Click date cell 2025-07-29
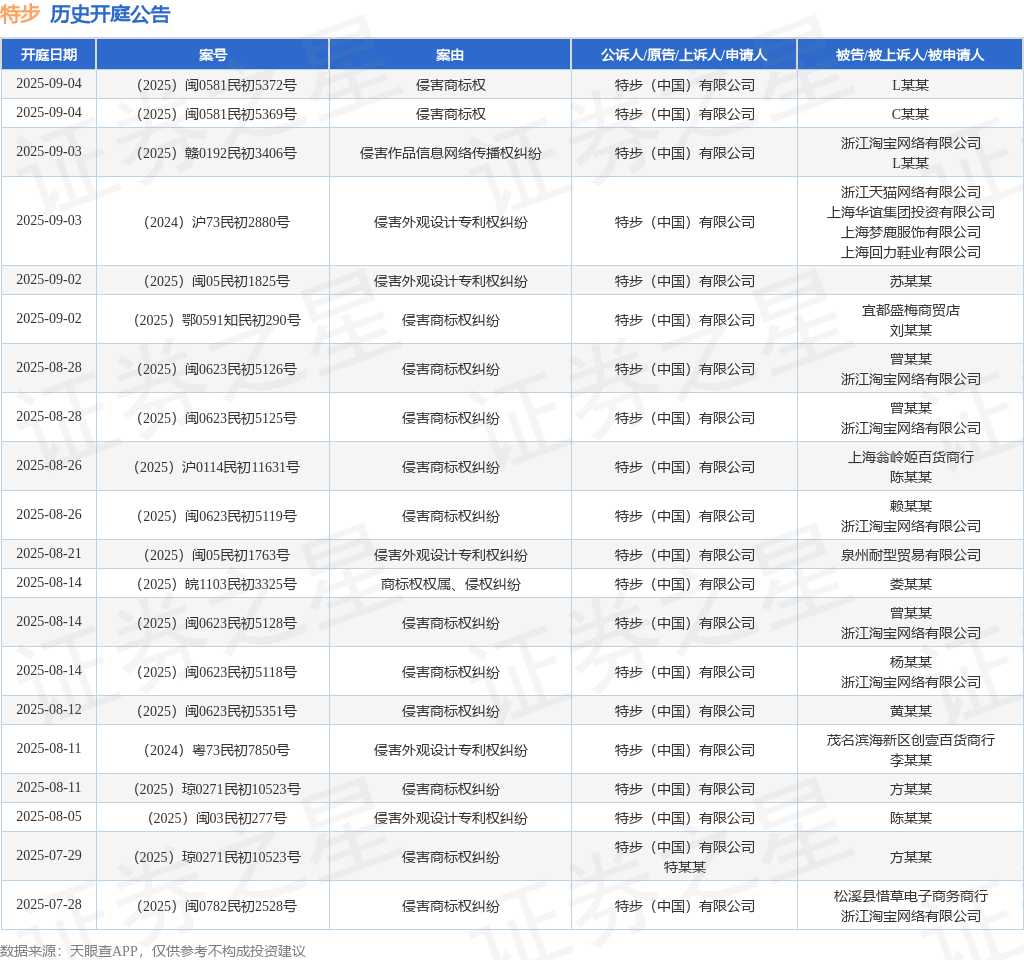 (x=49, y=856)
